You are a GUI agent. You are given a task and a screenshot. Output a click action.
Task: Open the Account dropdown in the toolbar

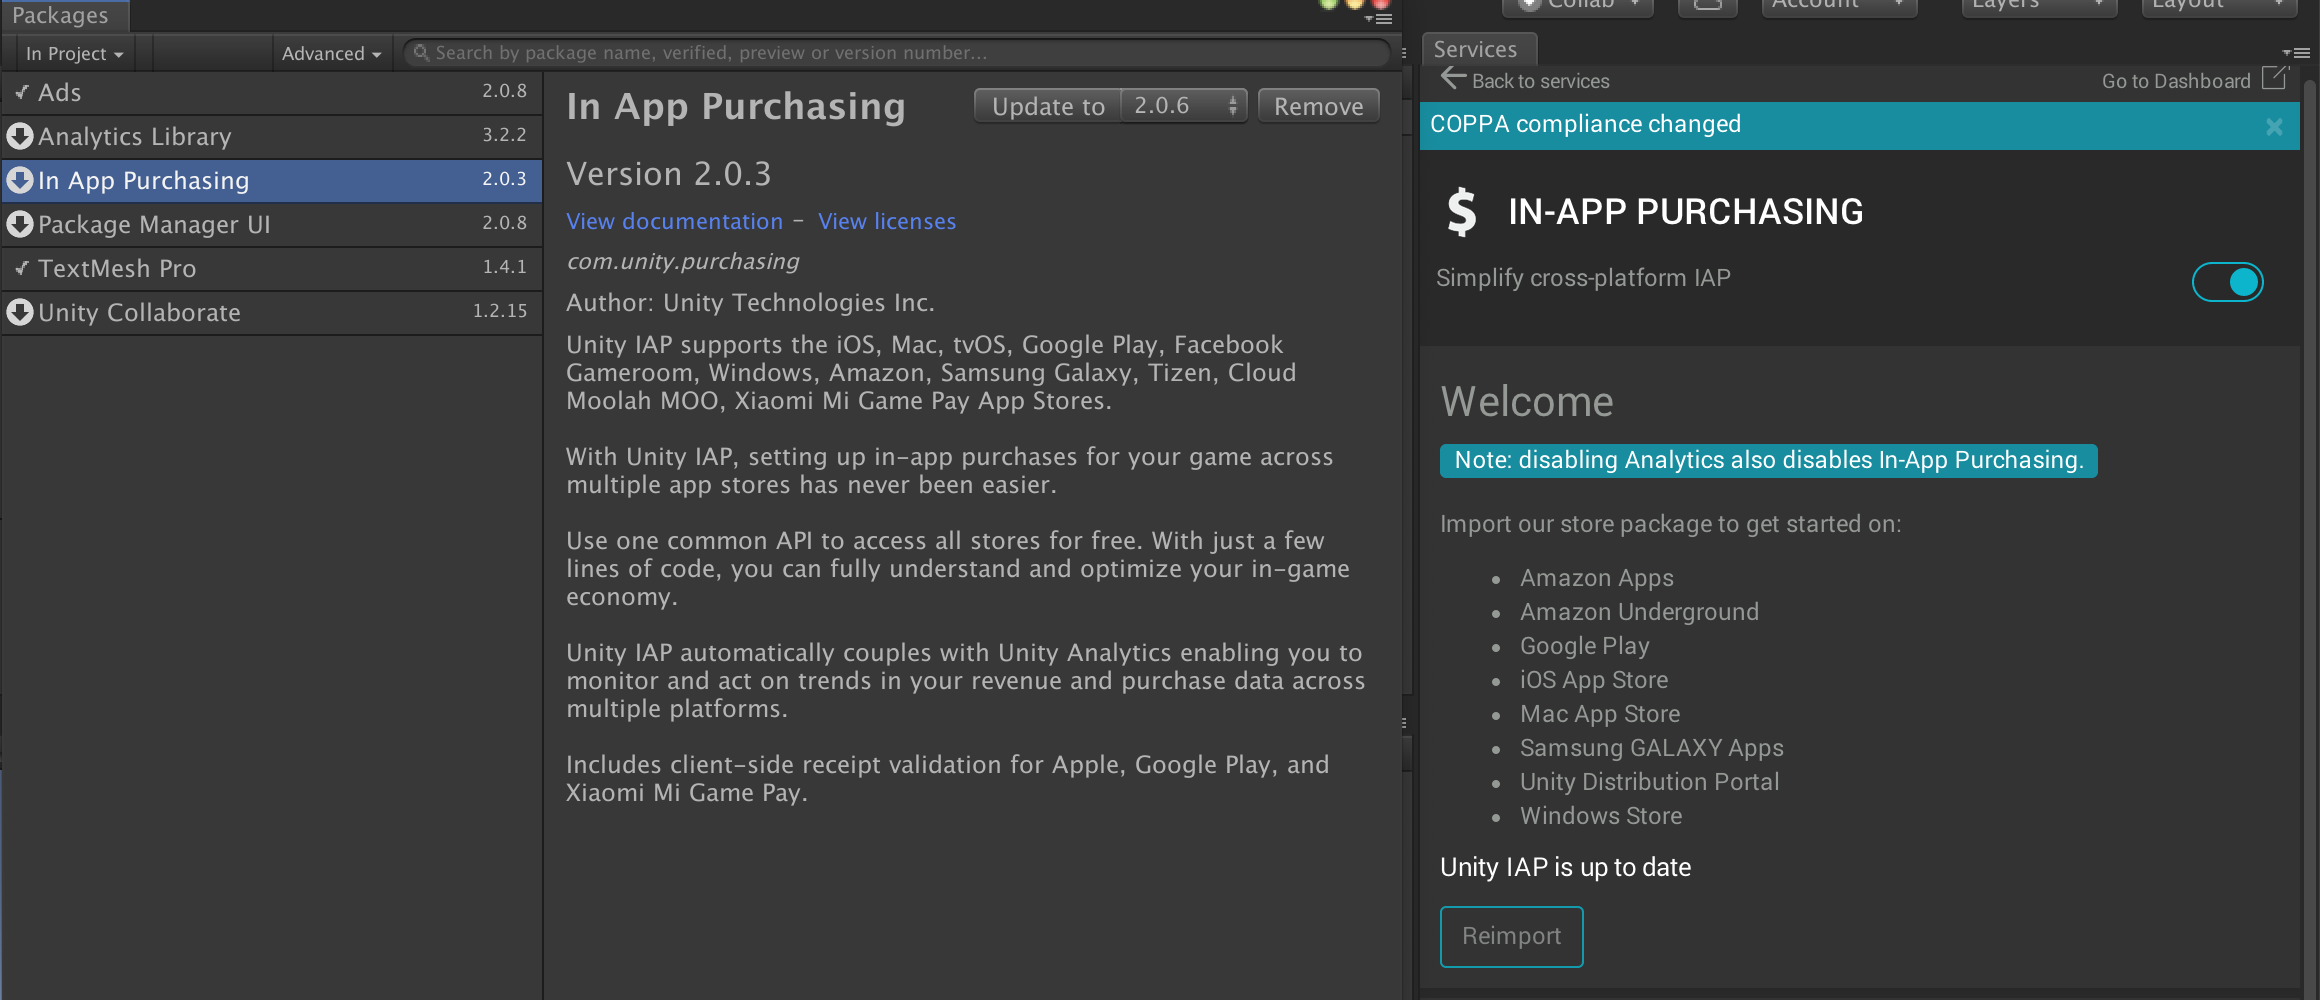(x=1839, y=6)
